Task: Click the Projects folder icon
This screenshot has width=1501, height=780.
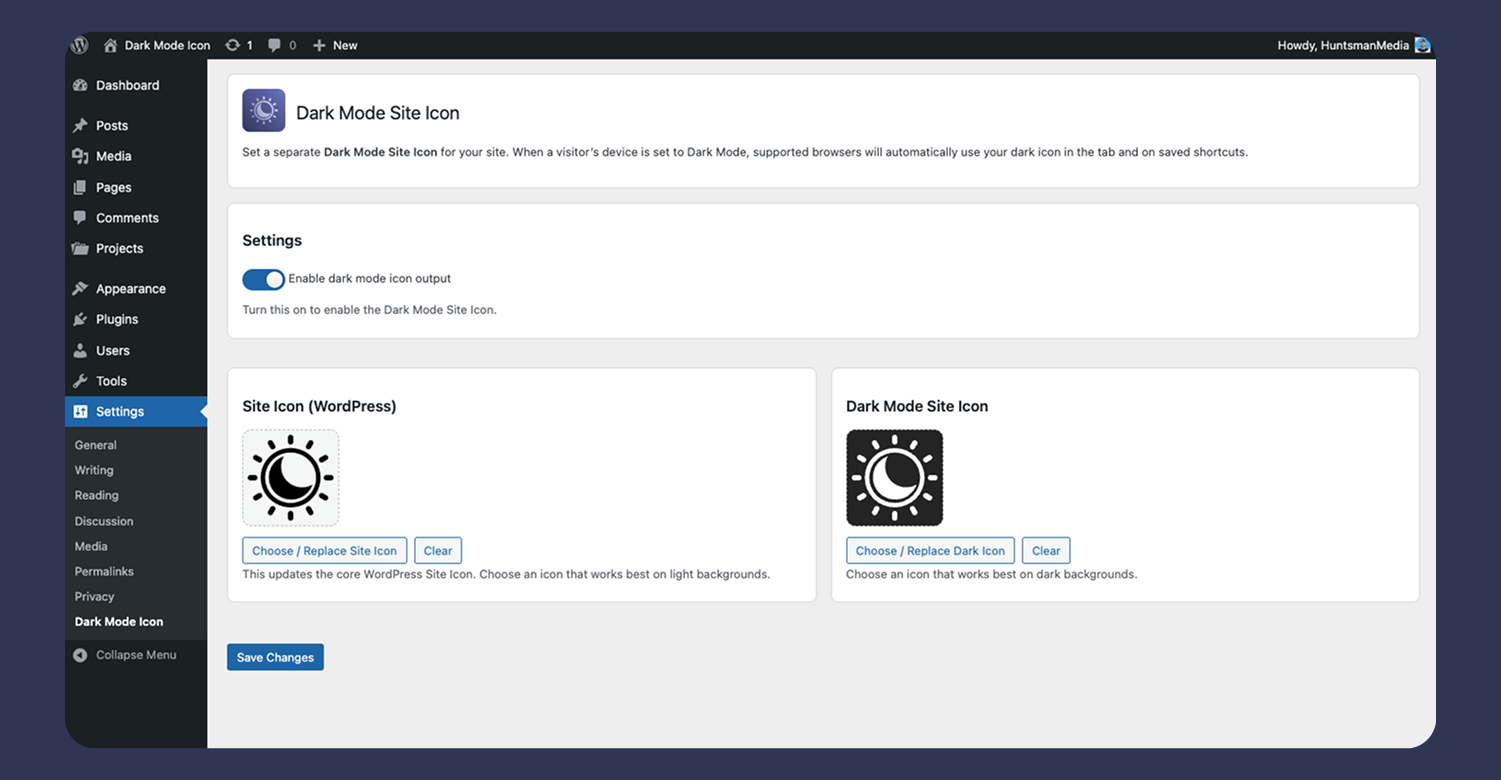Action: tap(80, 248)
